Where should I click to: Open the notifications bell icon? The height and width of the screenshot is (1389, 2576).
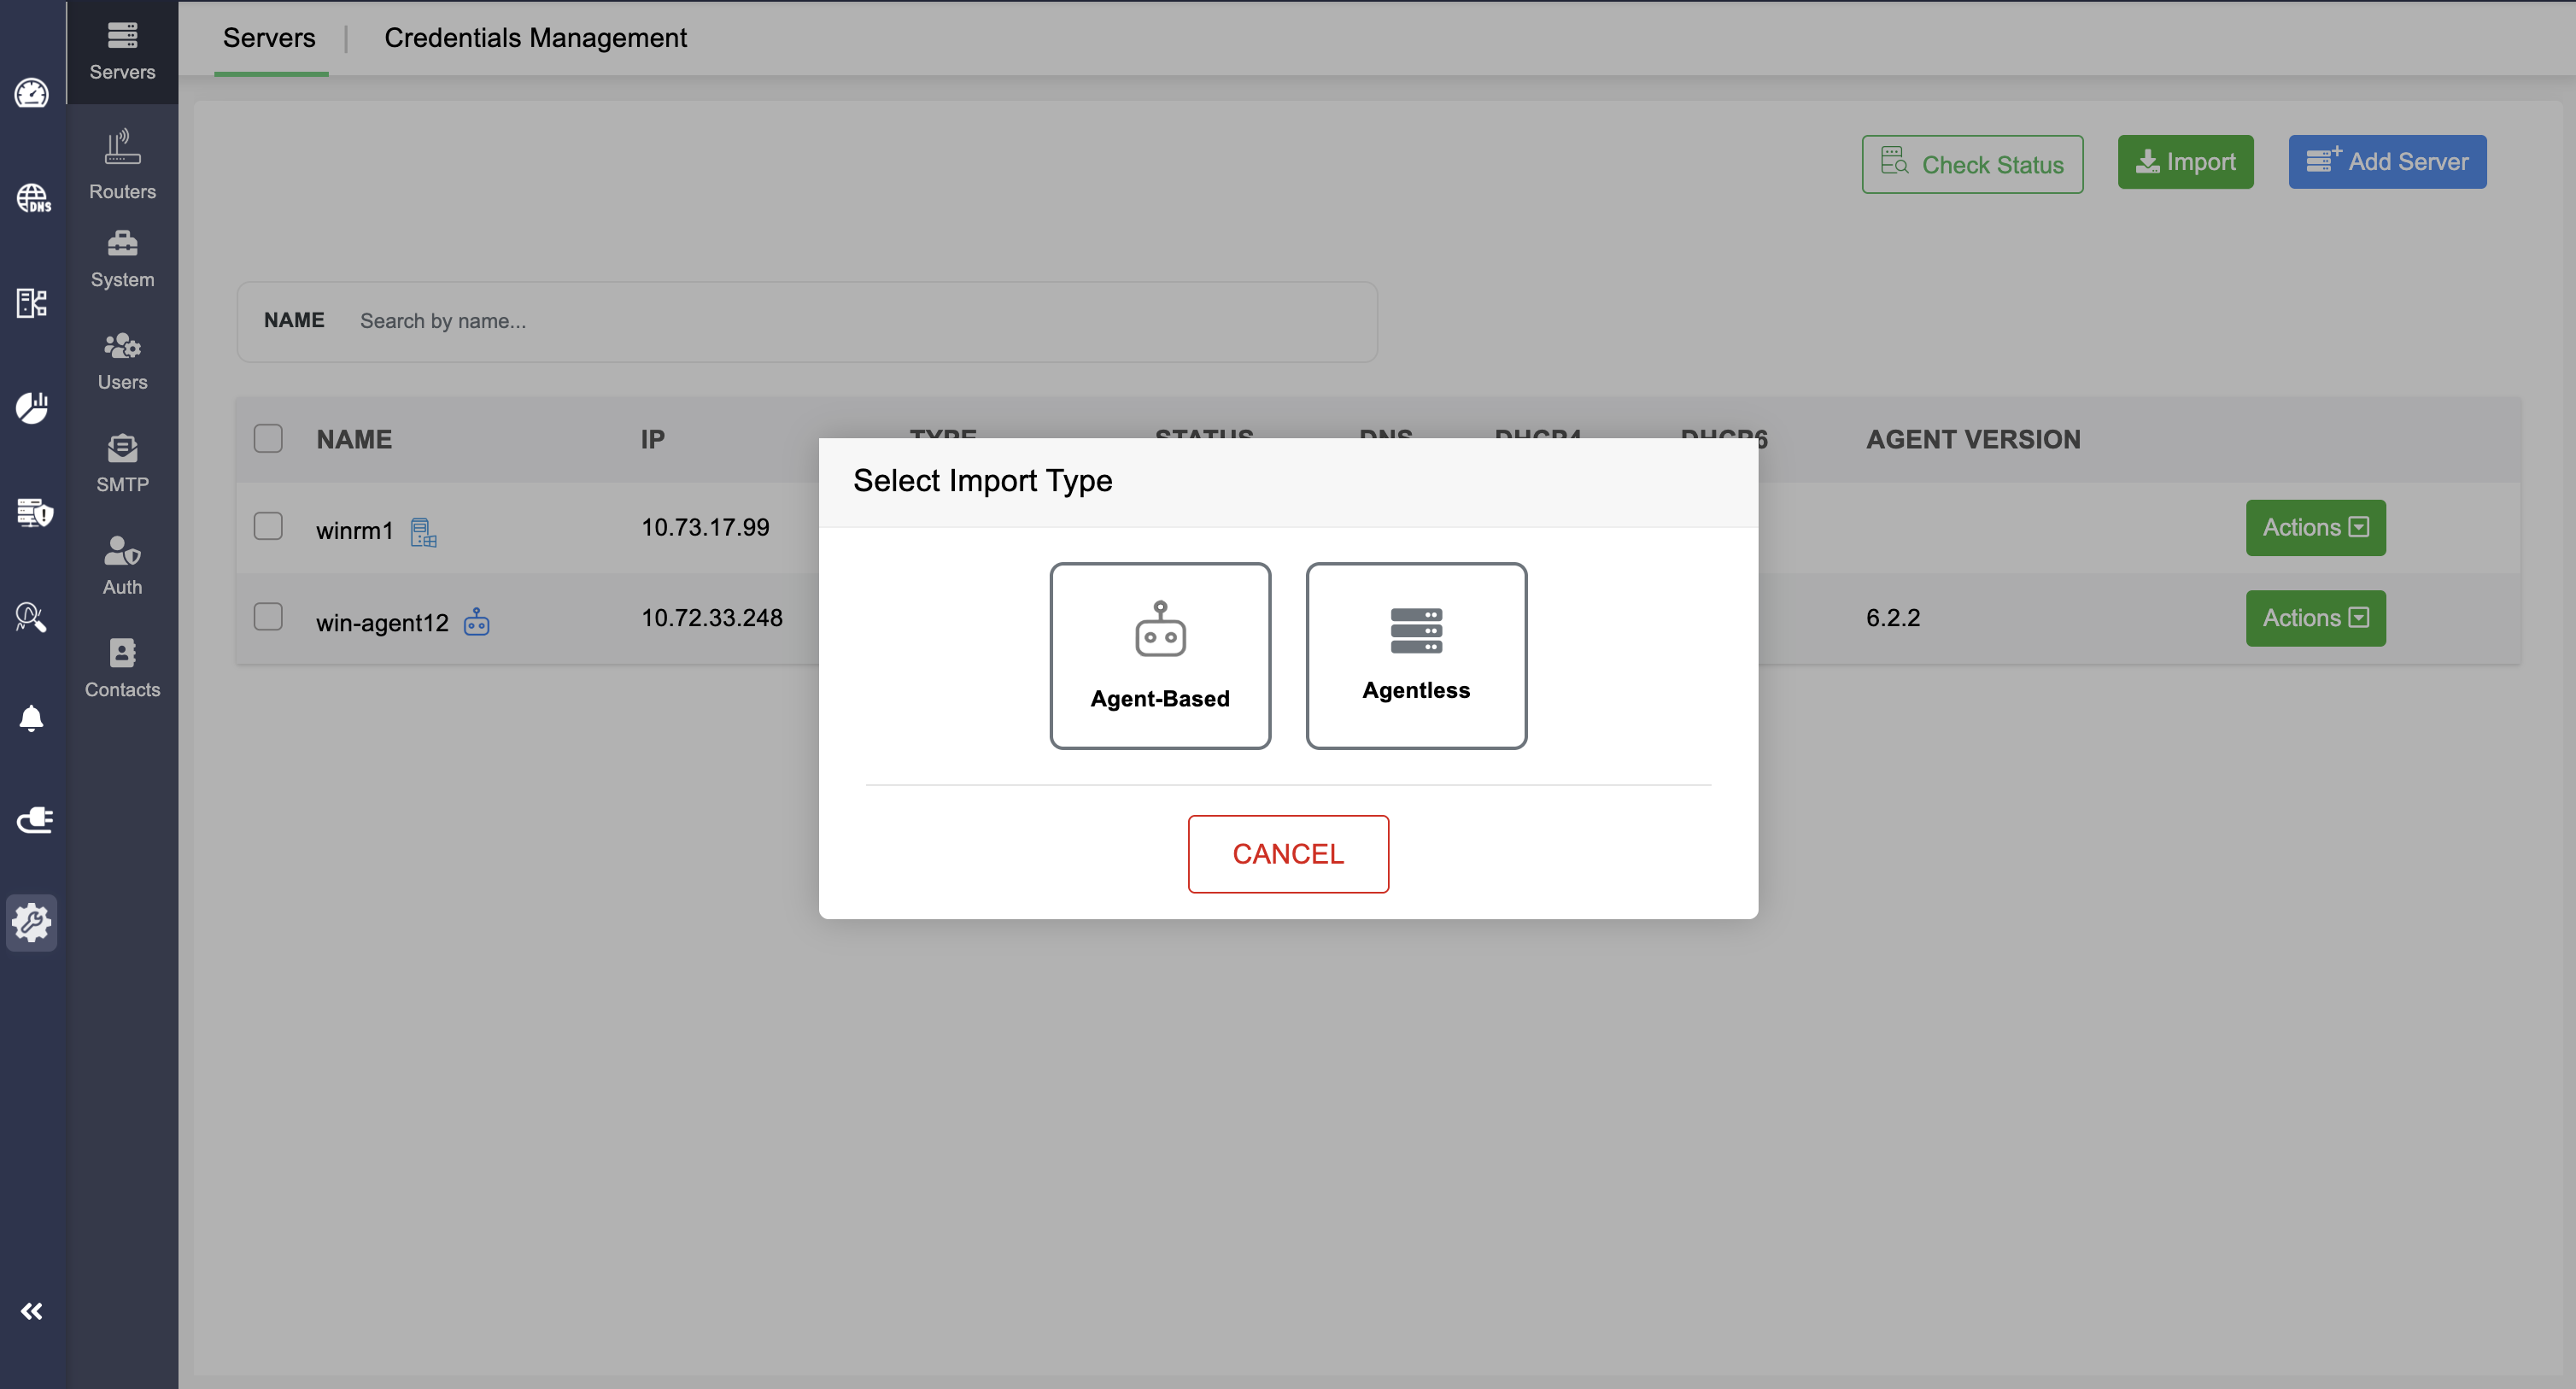pos(32,718)
